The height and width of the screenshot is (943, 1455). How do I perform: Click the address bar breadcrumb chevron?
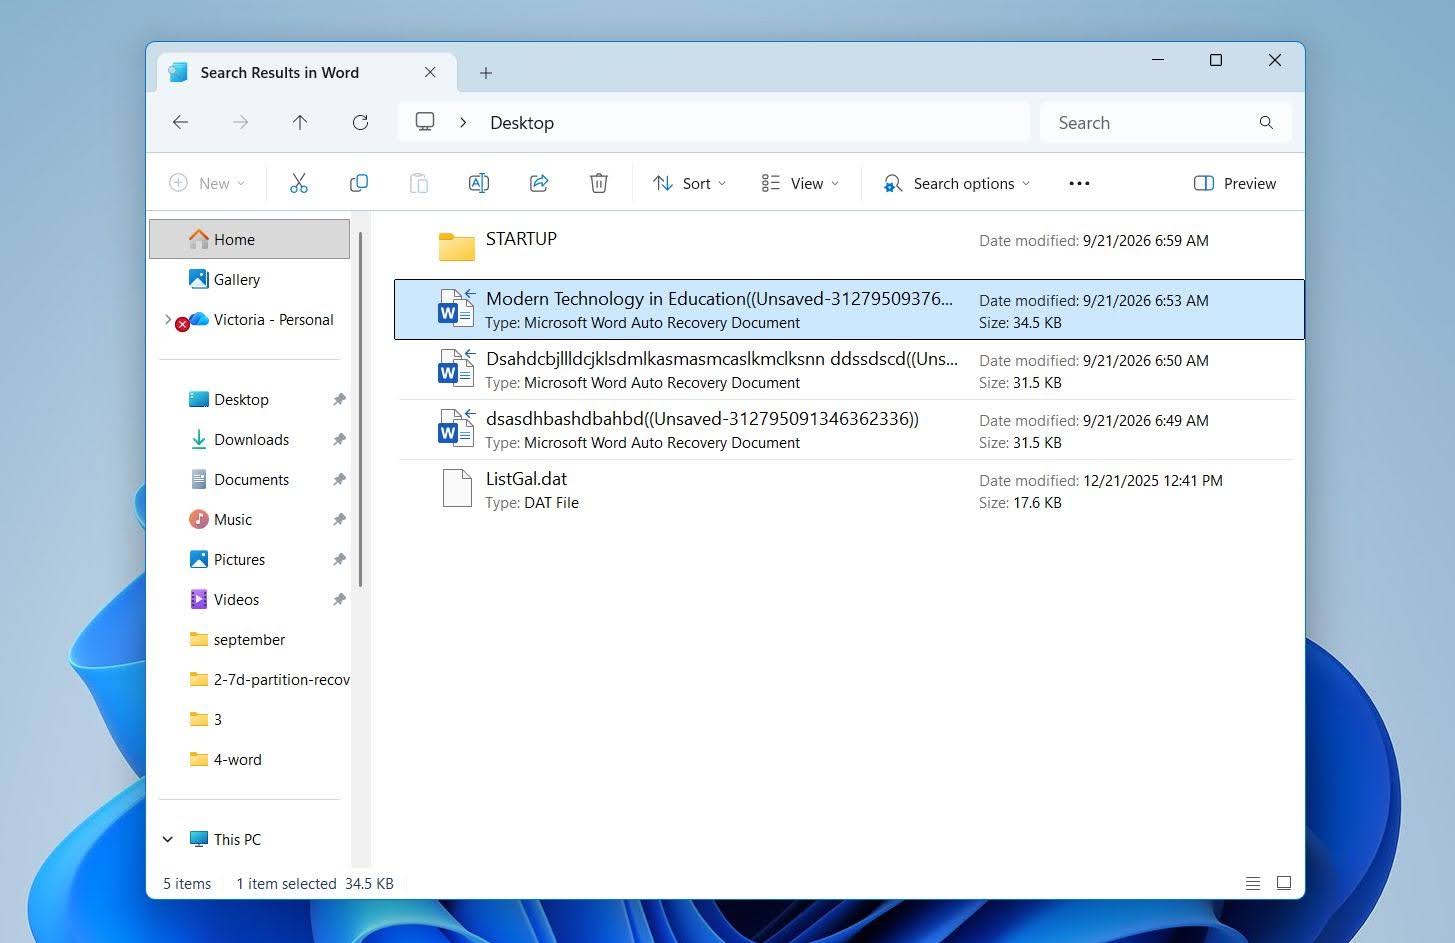click(463, 122)
